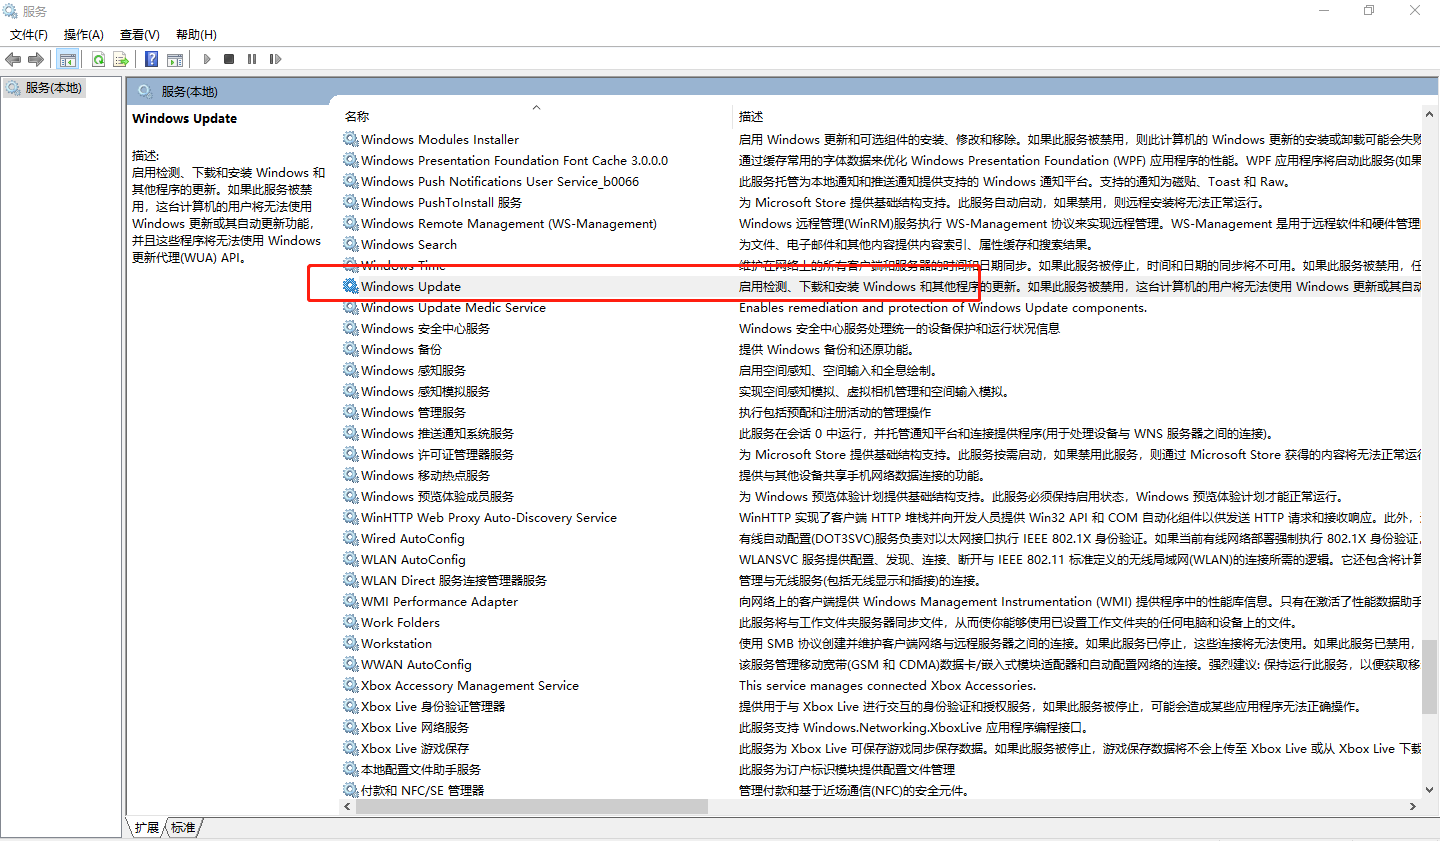The height and width of the screenshot is (841, 1440).
Task: Click the gear icon of Windows Search
Action: pyautogui.click(x=351, y=244)
